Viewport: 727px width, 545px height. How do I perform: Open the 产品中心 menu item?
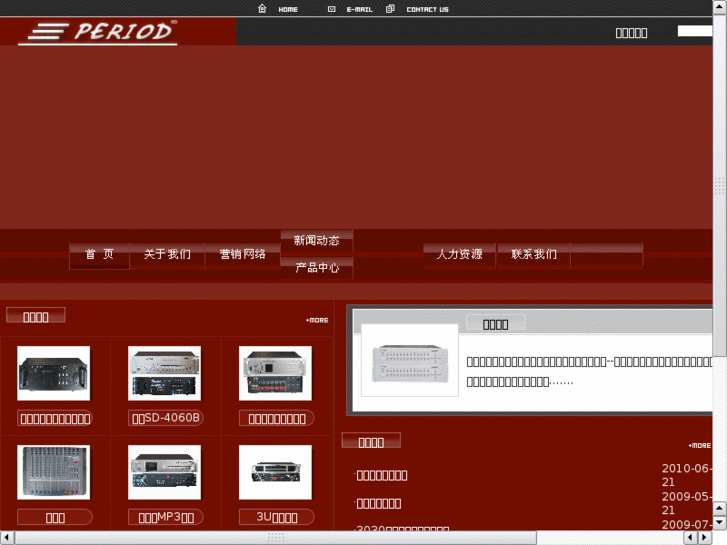pyautogui.click(x=317, y=268)
